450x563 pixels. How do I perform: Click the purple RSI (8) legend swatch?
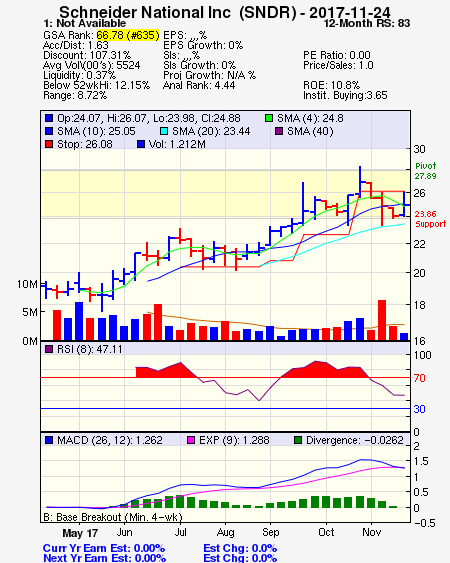pos(49,349)
